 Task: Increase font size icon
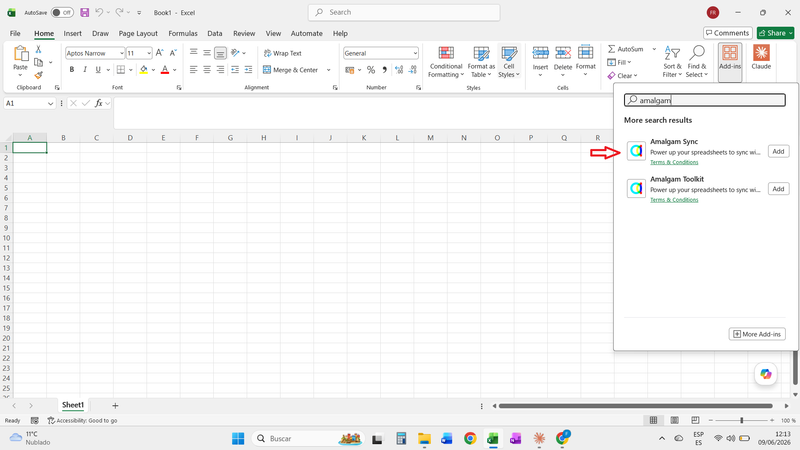tap(160, 53)
